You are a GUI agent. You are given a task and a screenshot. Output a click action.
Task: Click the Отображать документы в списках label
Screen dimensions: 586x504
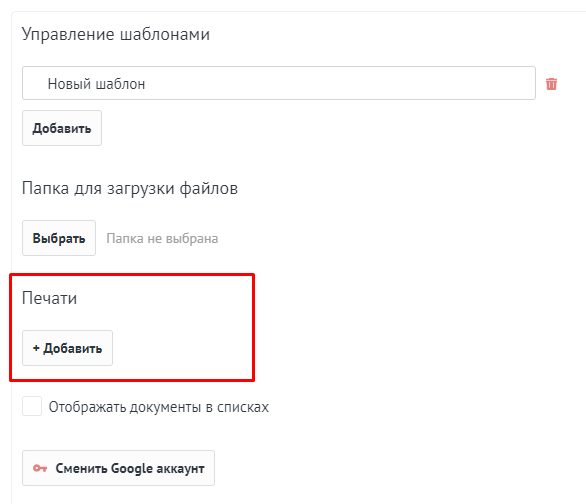click(x=159, y=407)
